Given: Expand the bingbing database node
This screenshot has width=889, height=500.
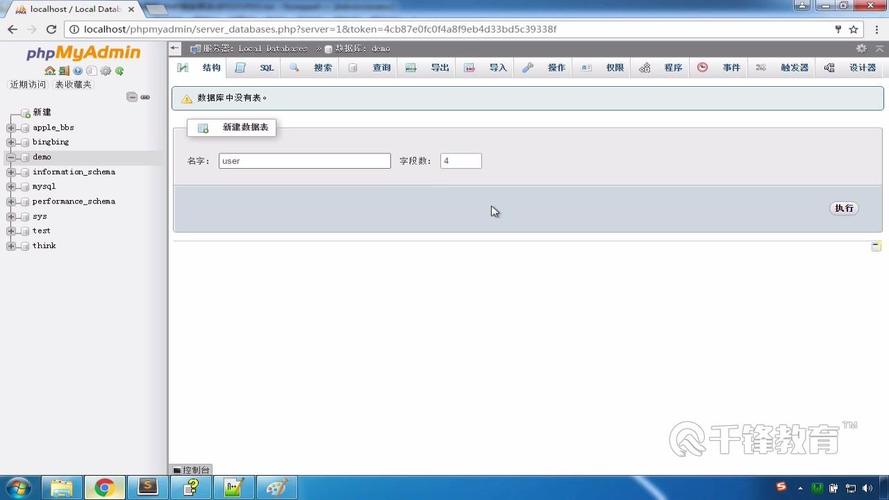Looking at the screenshot, I should coord(11,142).
